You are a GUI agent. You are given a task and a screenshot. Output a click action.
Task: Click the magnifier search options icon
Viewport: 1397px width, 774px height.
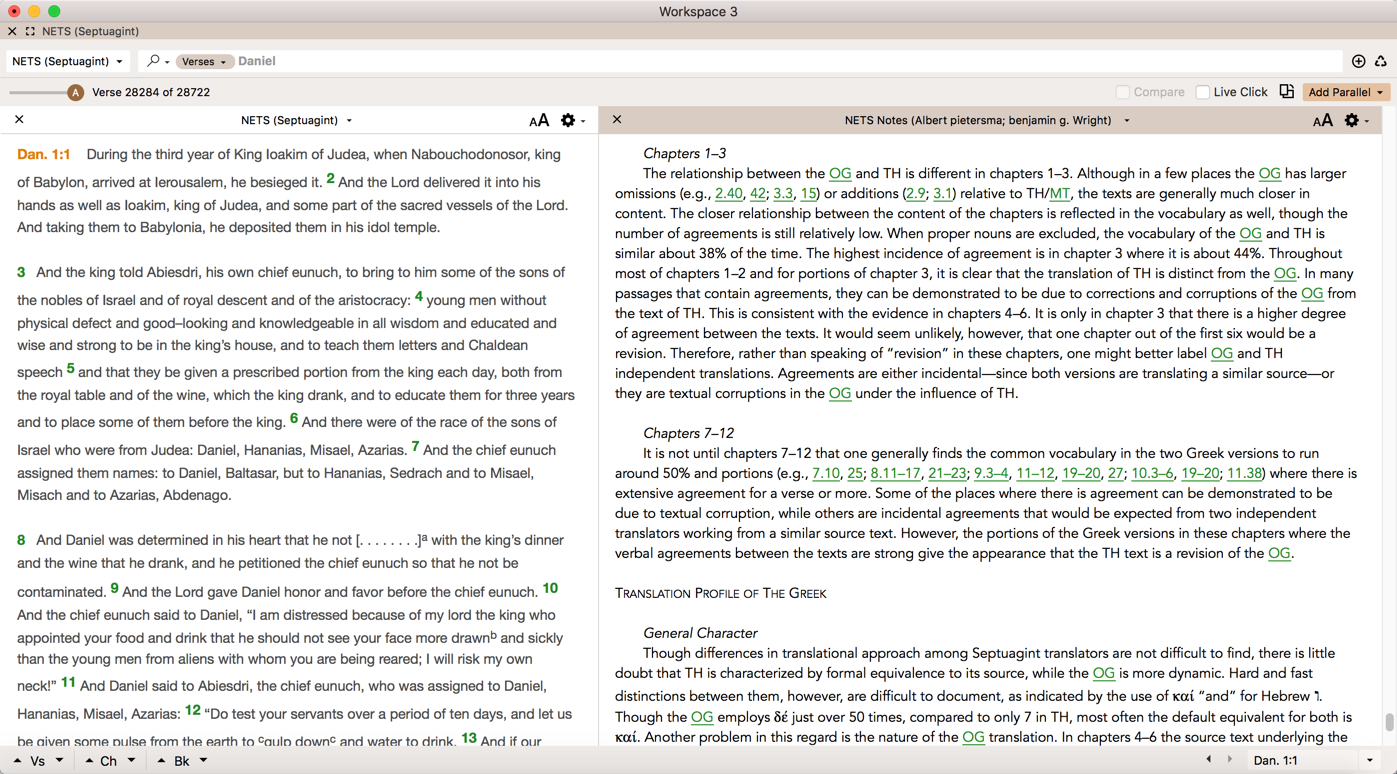pos(157,61)
